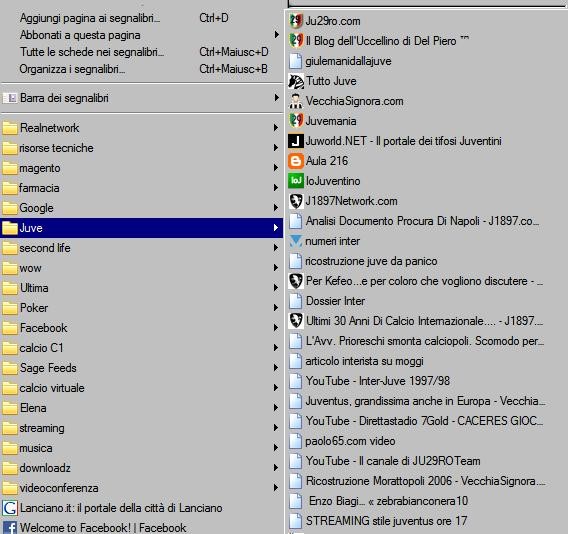
Task: Click the paolo65.com video page icon
Action: [296, 441]
